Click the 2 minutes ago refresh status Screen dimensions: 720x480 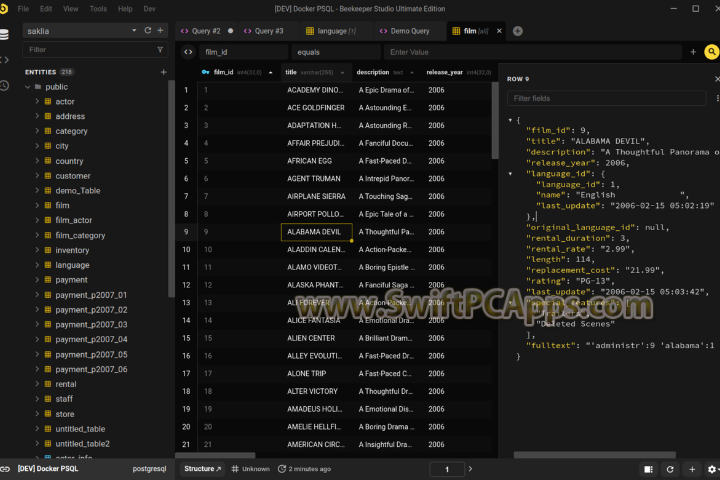[x=304, y=469]
